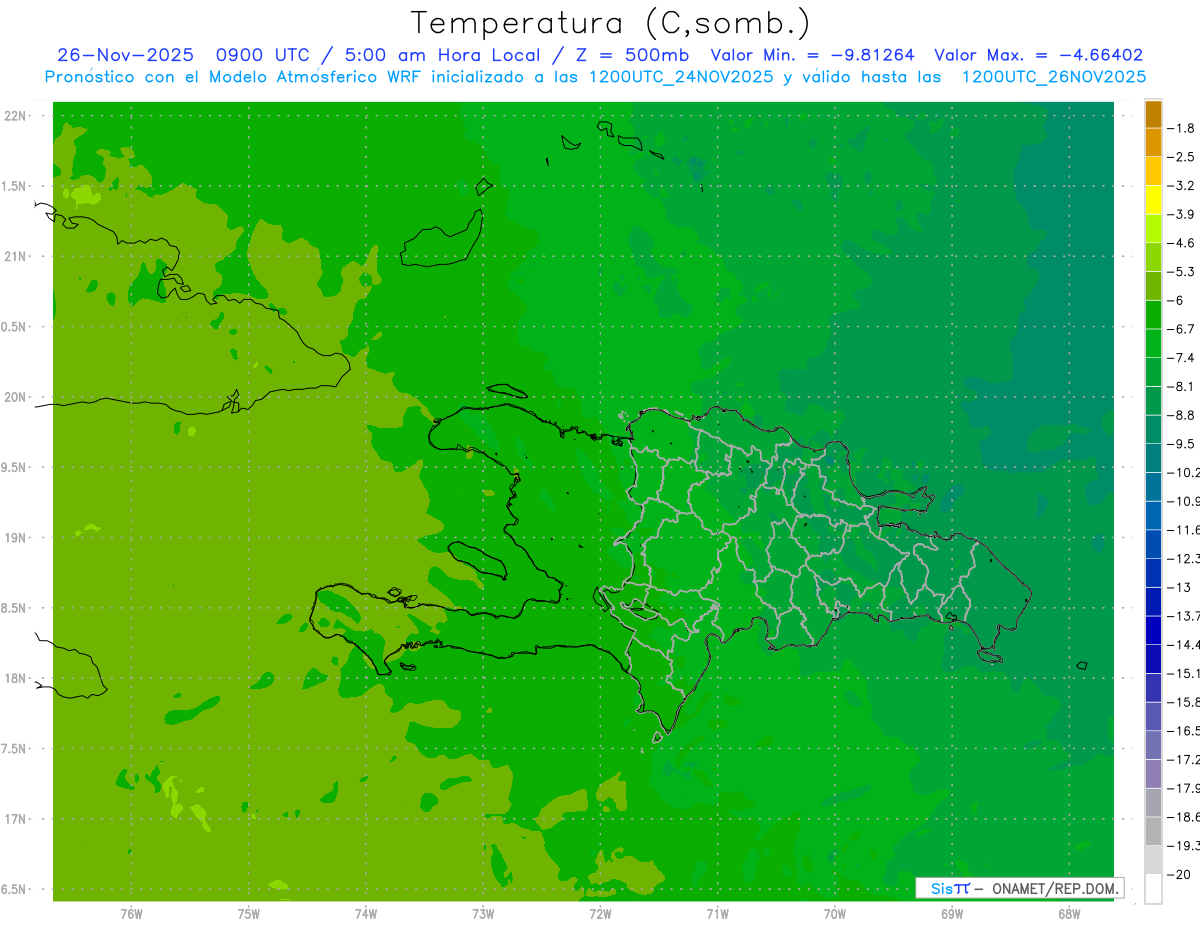
Task: Click the "Valor Max. = -4.66402" value
Action: pyautogui.click(x=1038, y=55)
